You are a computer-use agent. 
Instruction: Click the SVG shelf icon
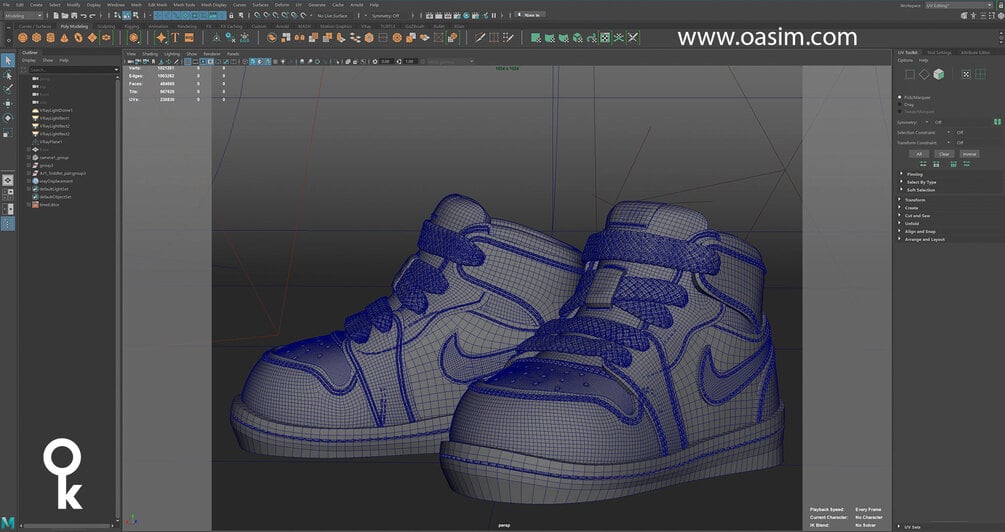point(189,38)
